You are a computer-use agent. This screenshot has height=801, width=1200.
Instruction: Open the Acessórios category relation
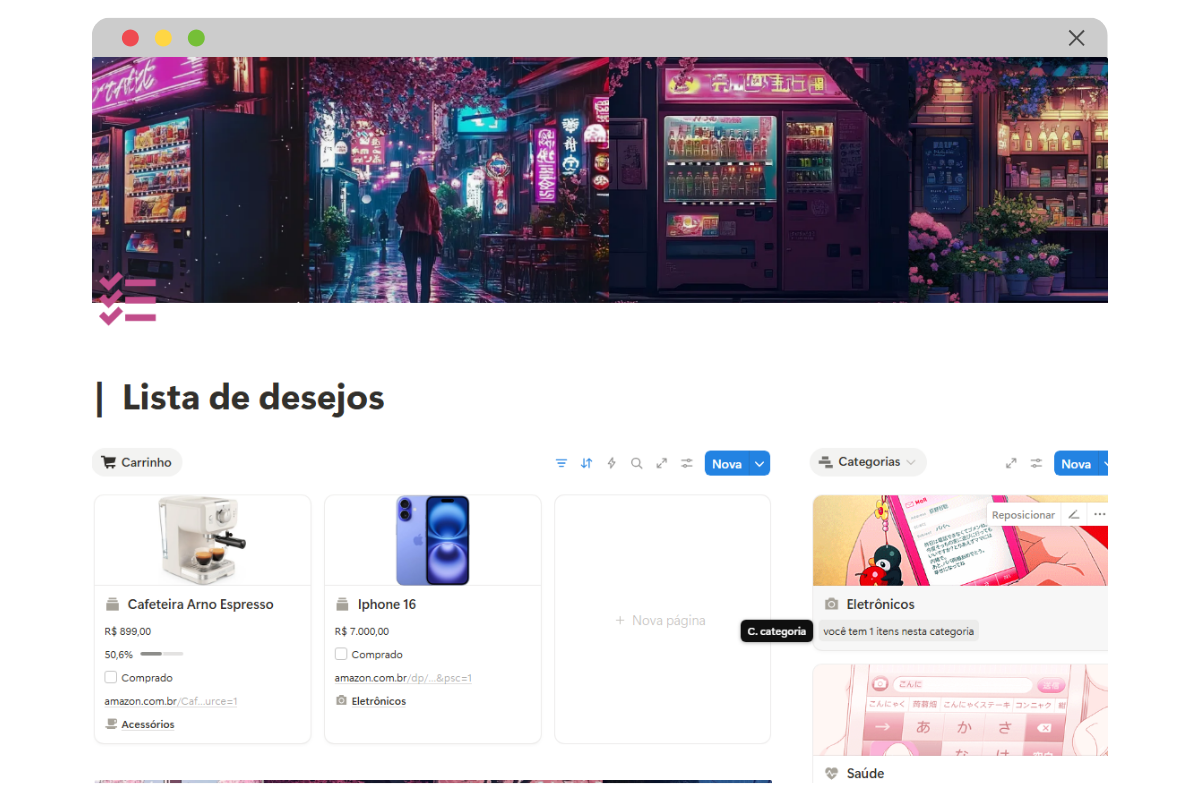coord(148,724)
